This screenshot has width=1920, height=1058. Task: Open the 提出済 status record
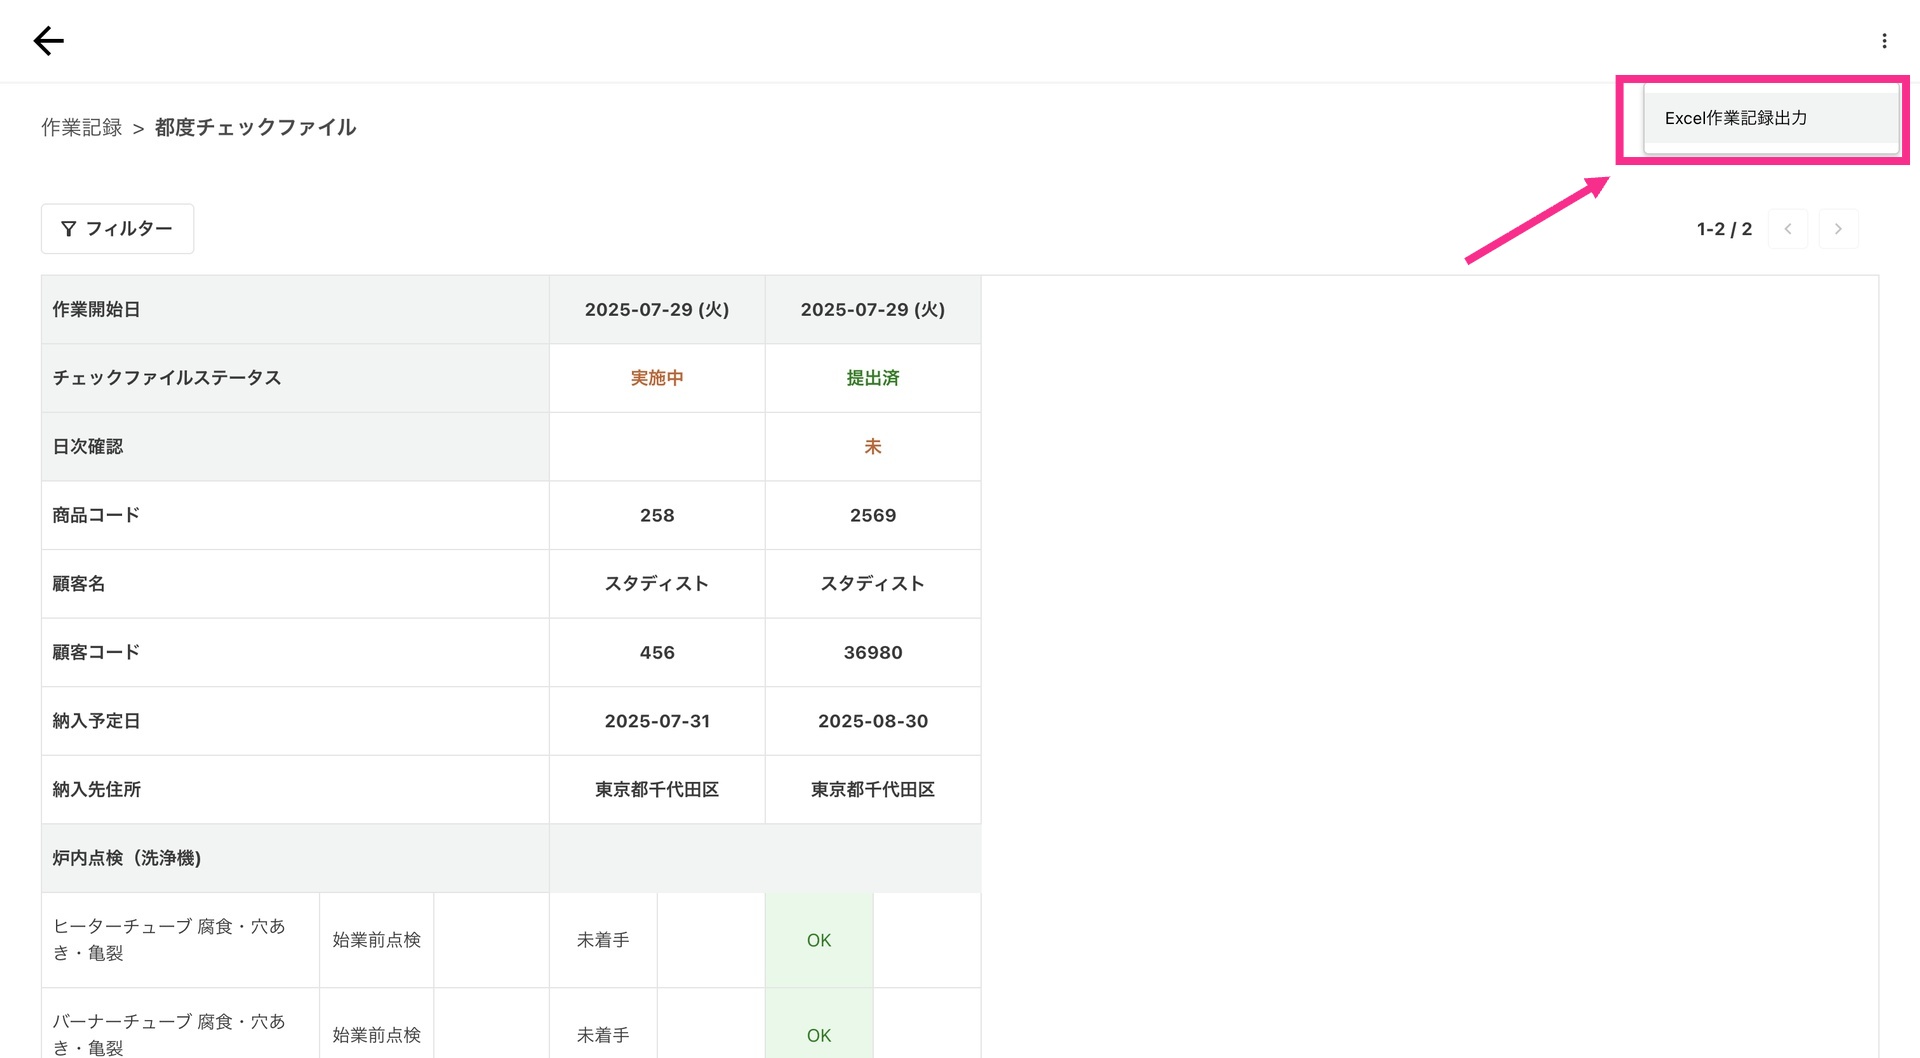coord(873,378)
